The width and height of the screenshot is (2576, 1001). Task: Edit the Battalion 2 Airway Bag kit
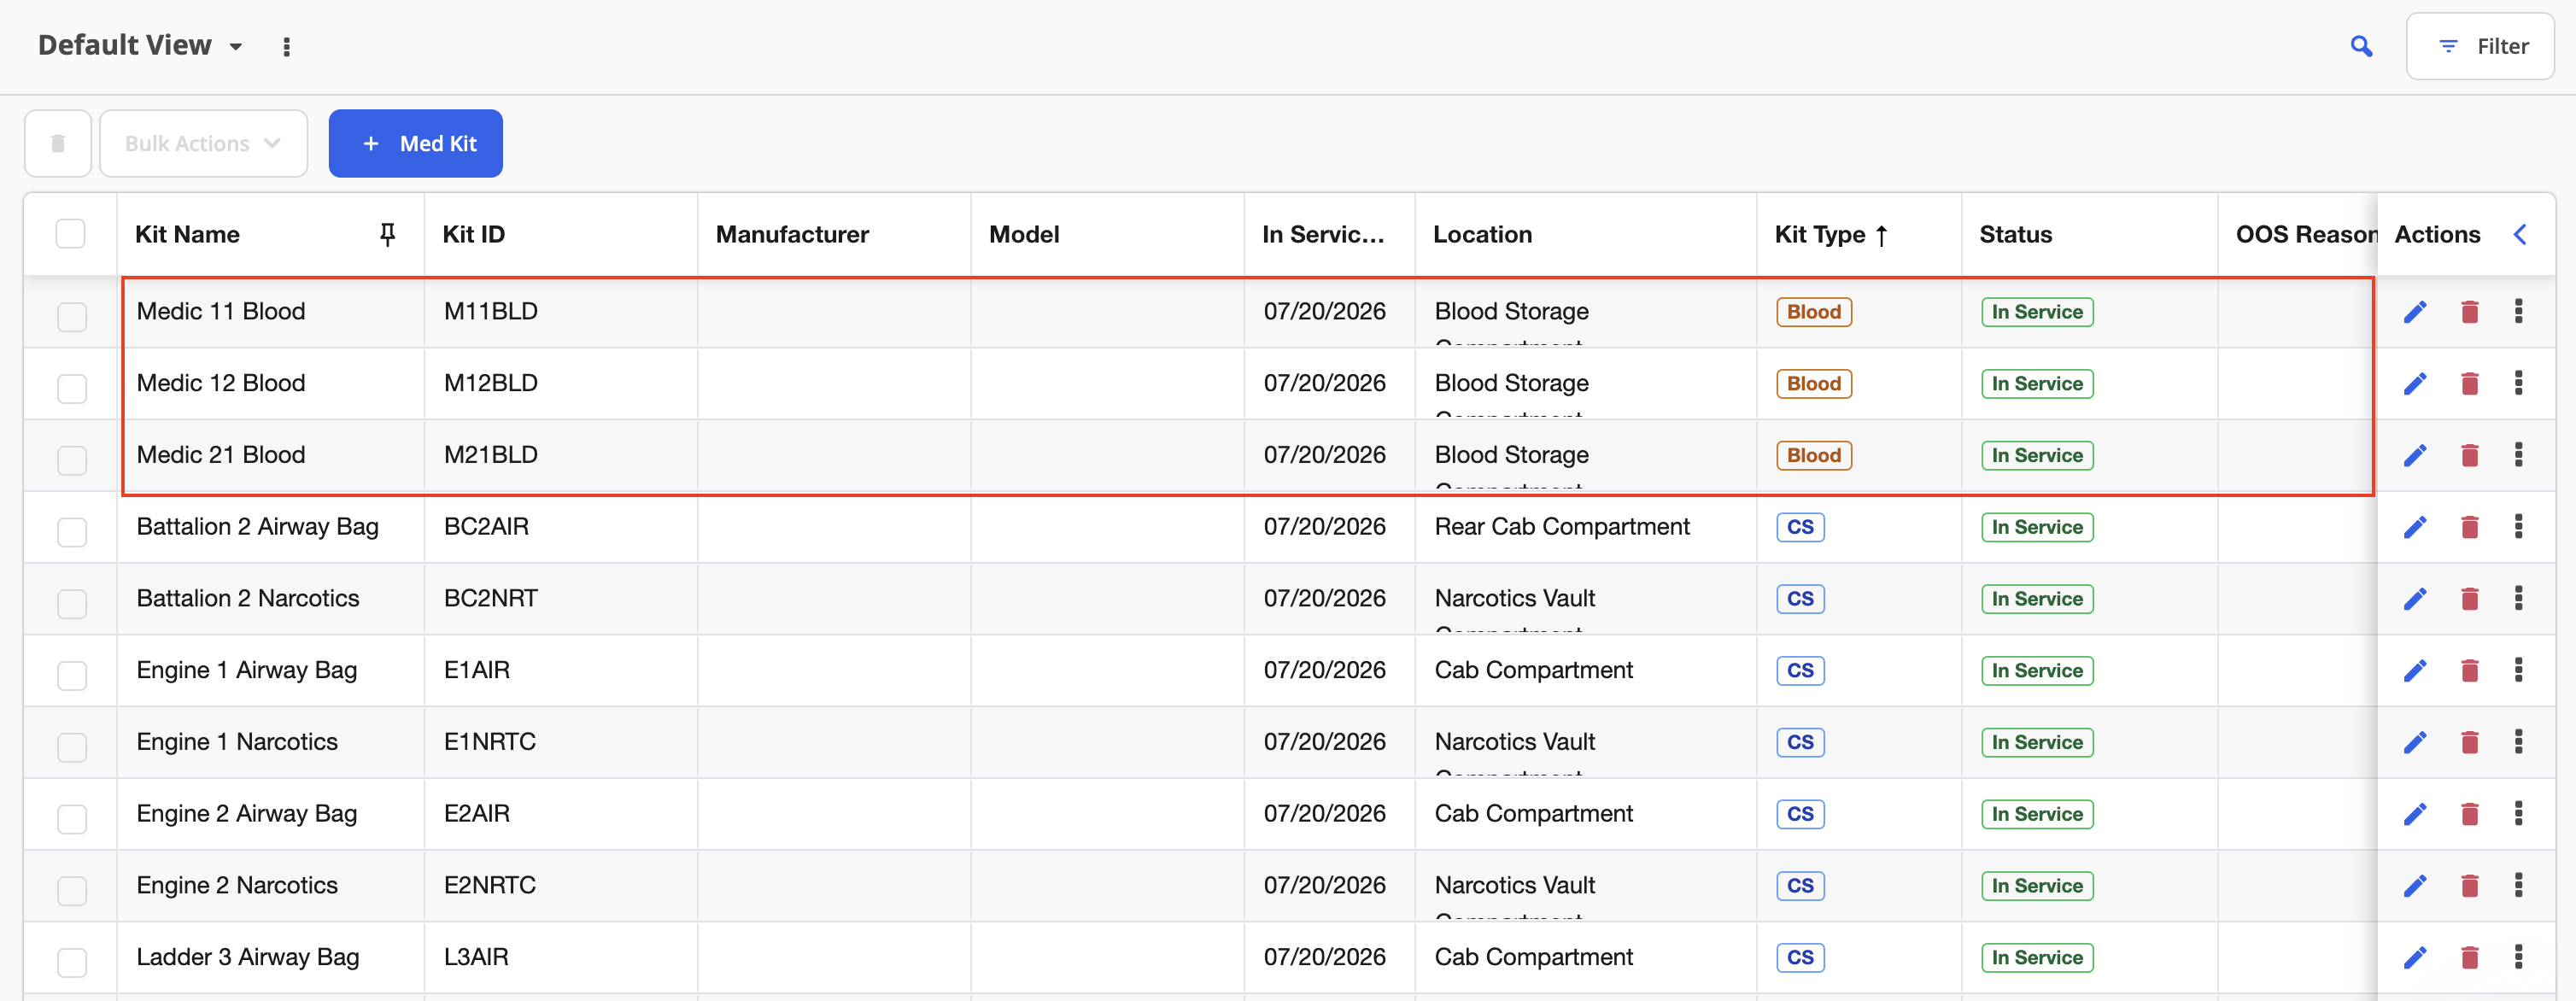[x=2415, y=527]
